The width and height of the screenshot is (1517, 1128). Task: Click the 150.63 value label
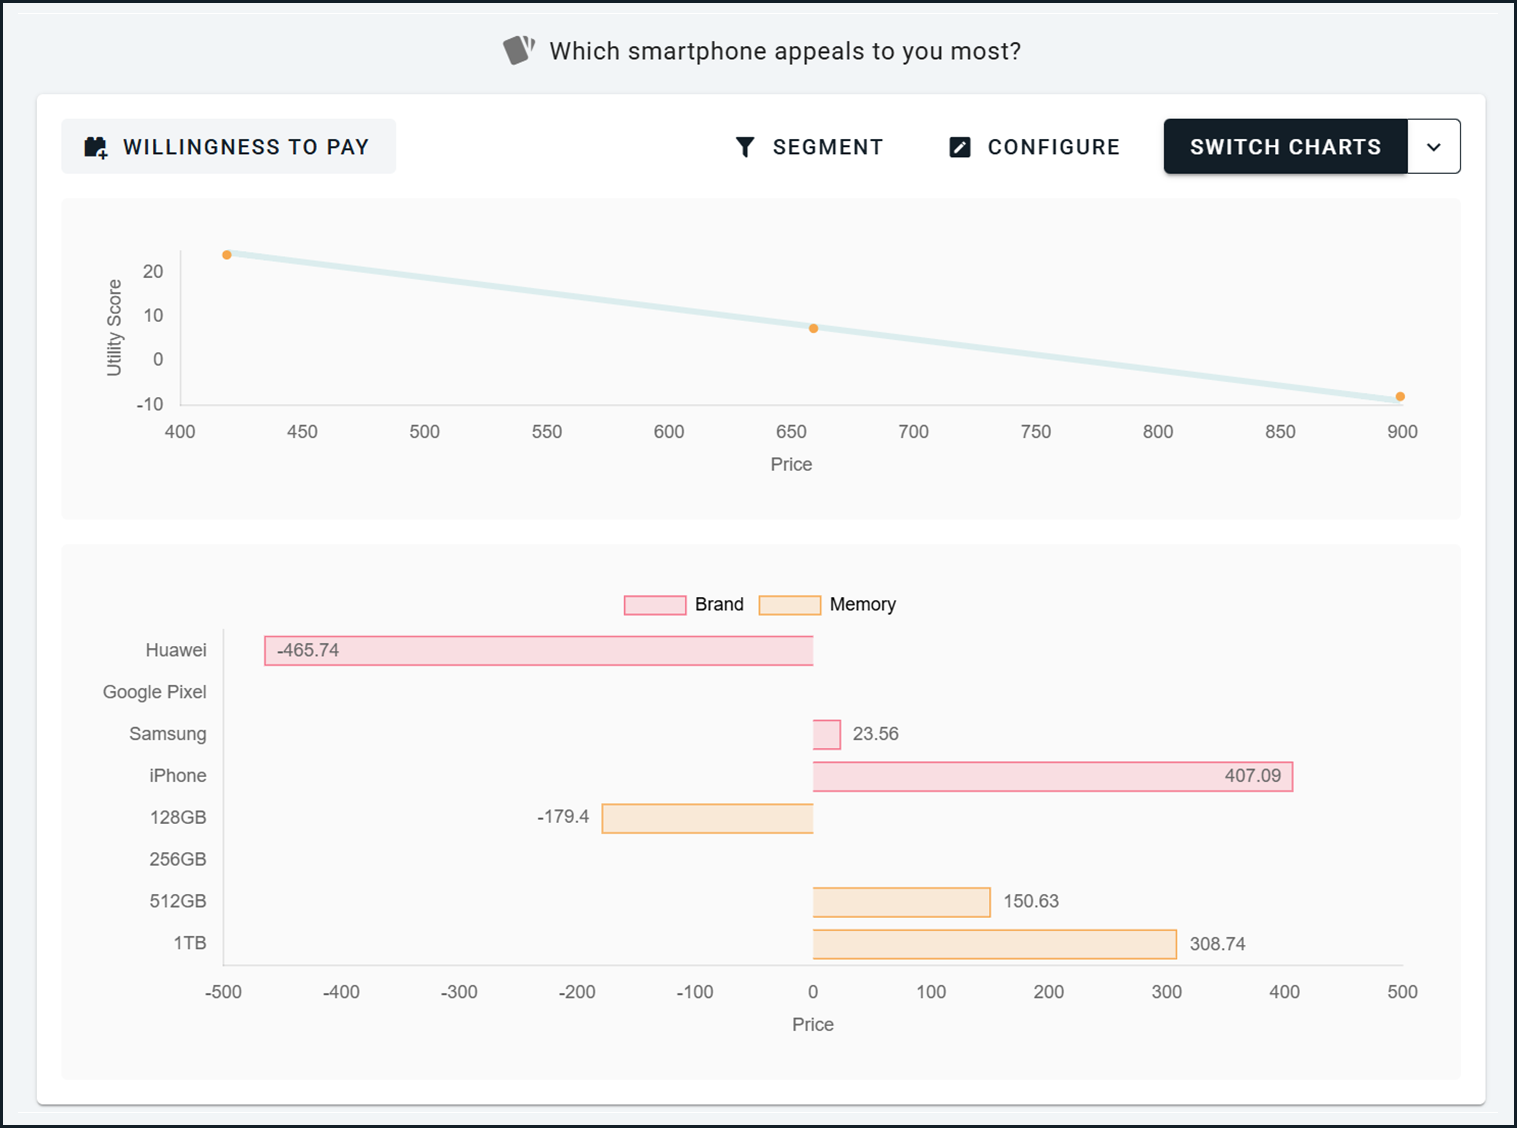click(x=1031, y=901)
